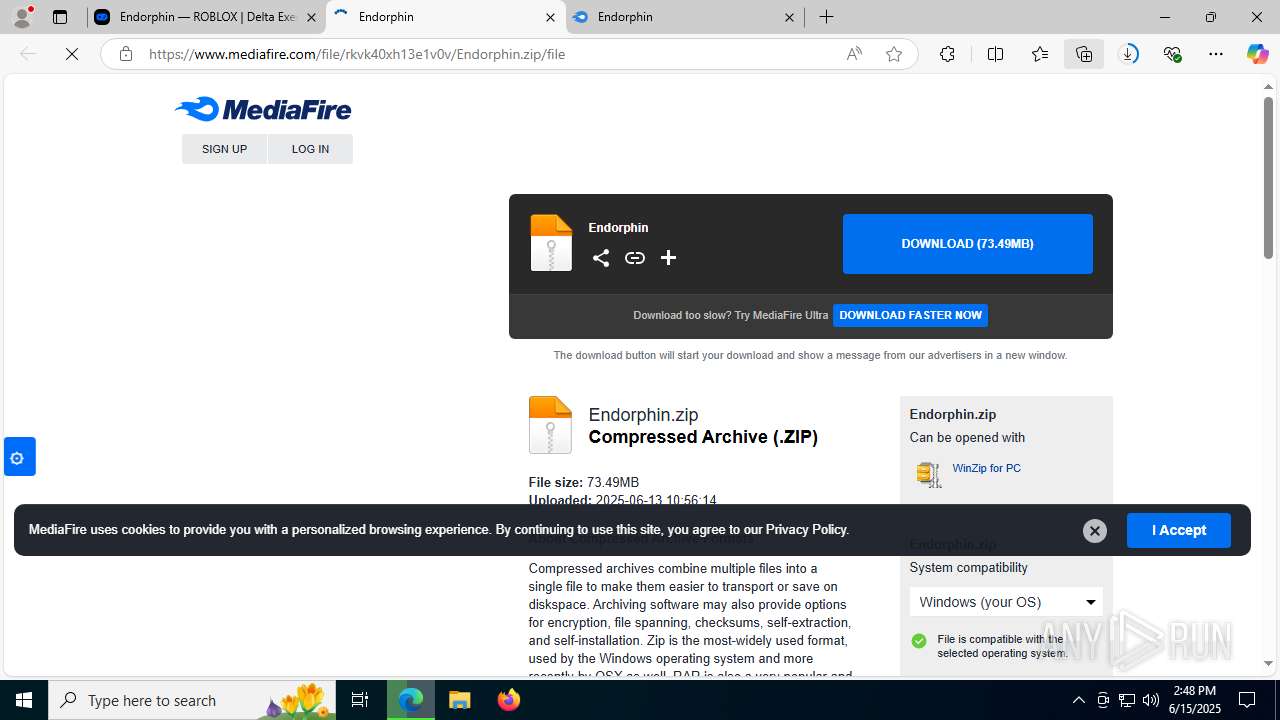Accept cookies with I Accept
Image resolution: width=1280 pixels, height=720 pixels.
tap(1178, 530)
